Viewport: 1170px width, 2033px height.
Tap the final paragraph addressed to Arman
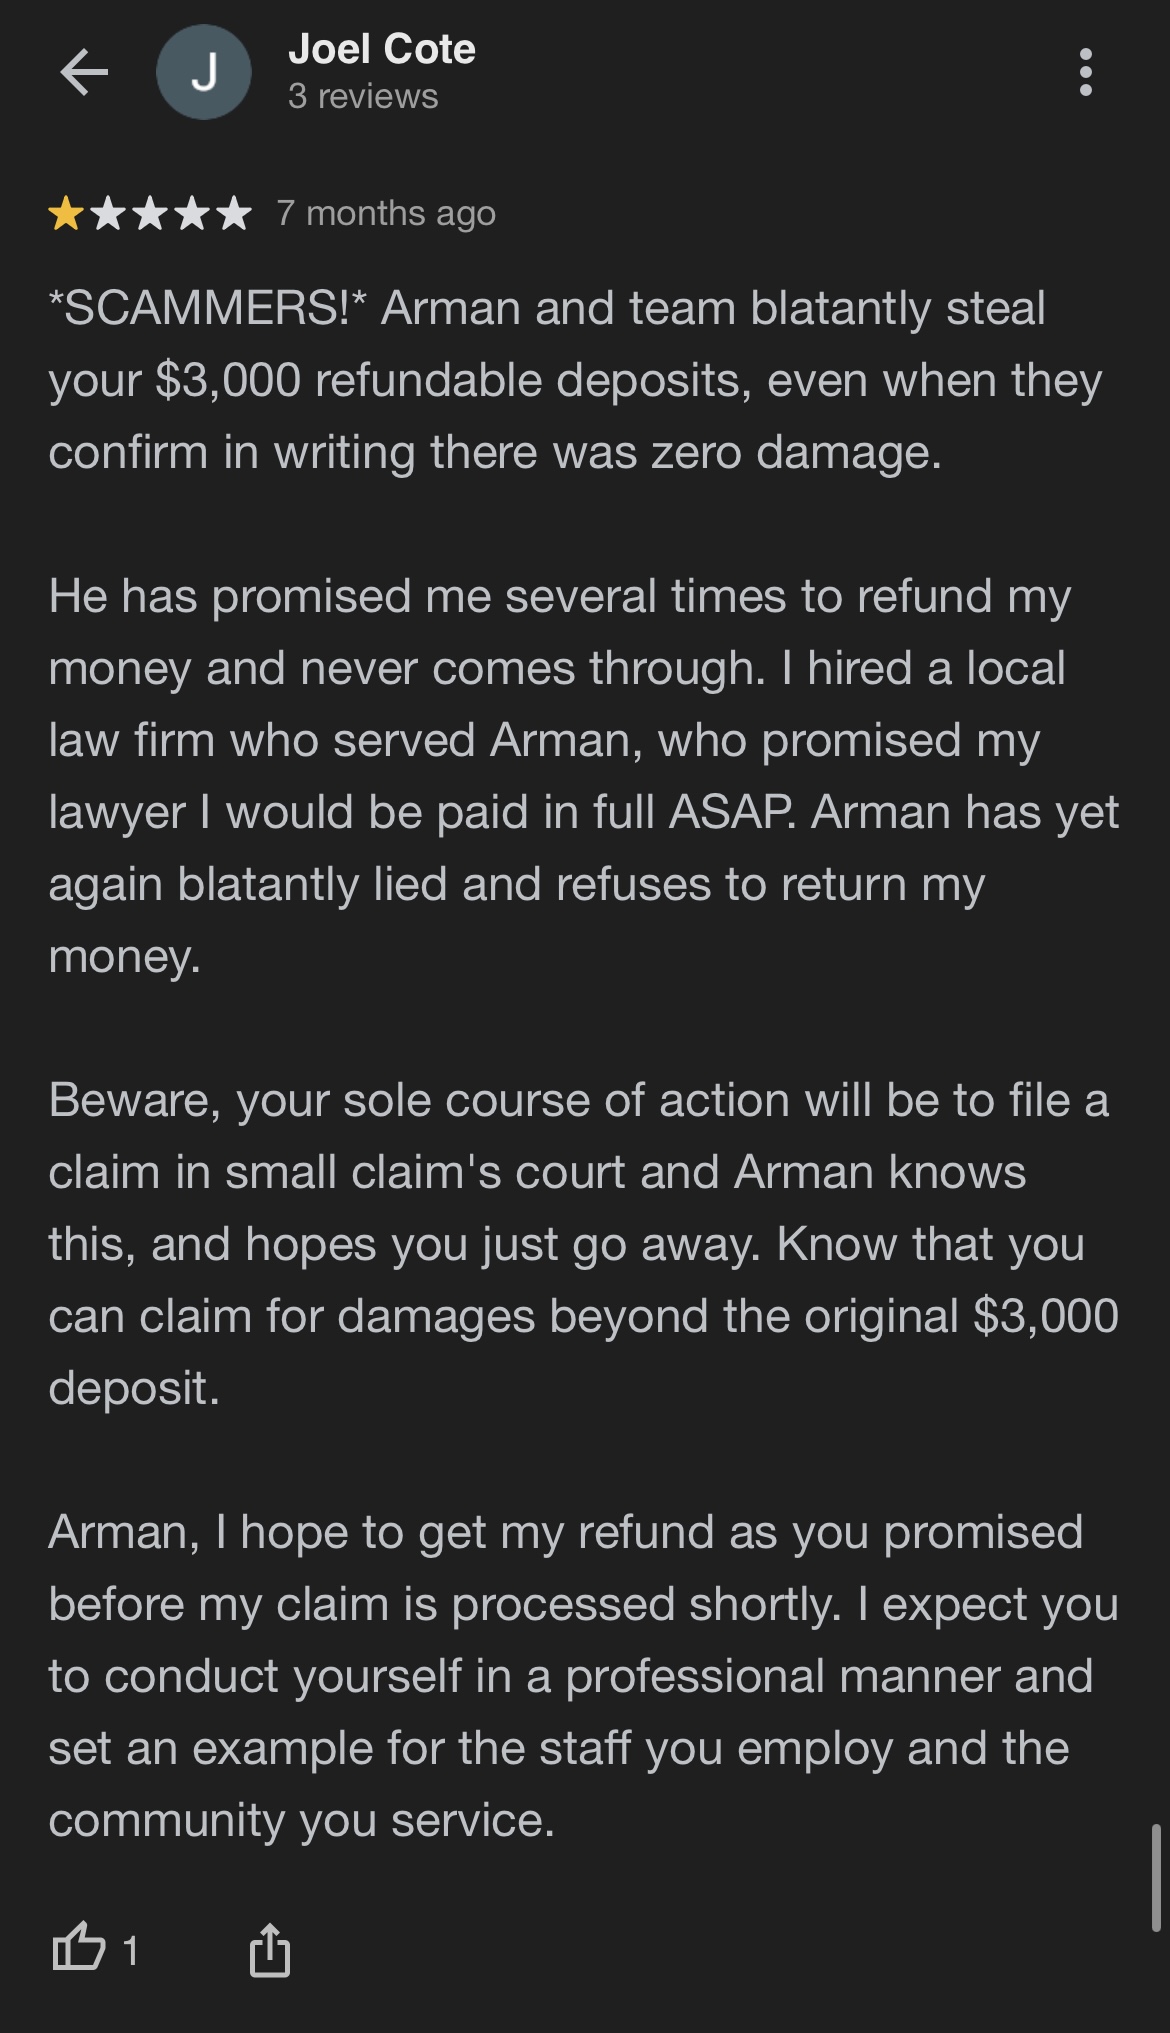(x=583, y=1676)
